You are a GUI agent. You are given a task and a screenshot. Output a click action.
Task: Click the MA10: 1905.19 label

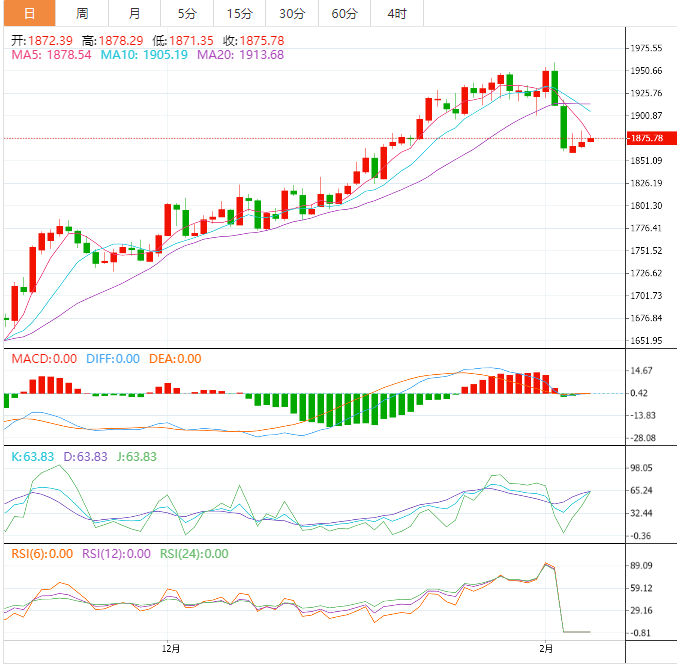click(x=144, y=55)
